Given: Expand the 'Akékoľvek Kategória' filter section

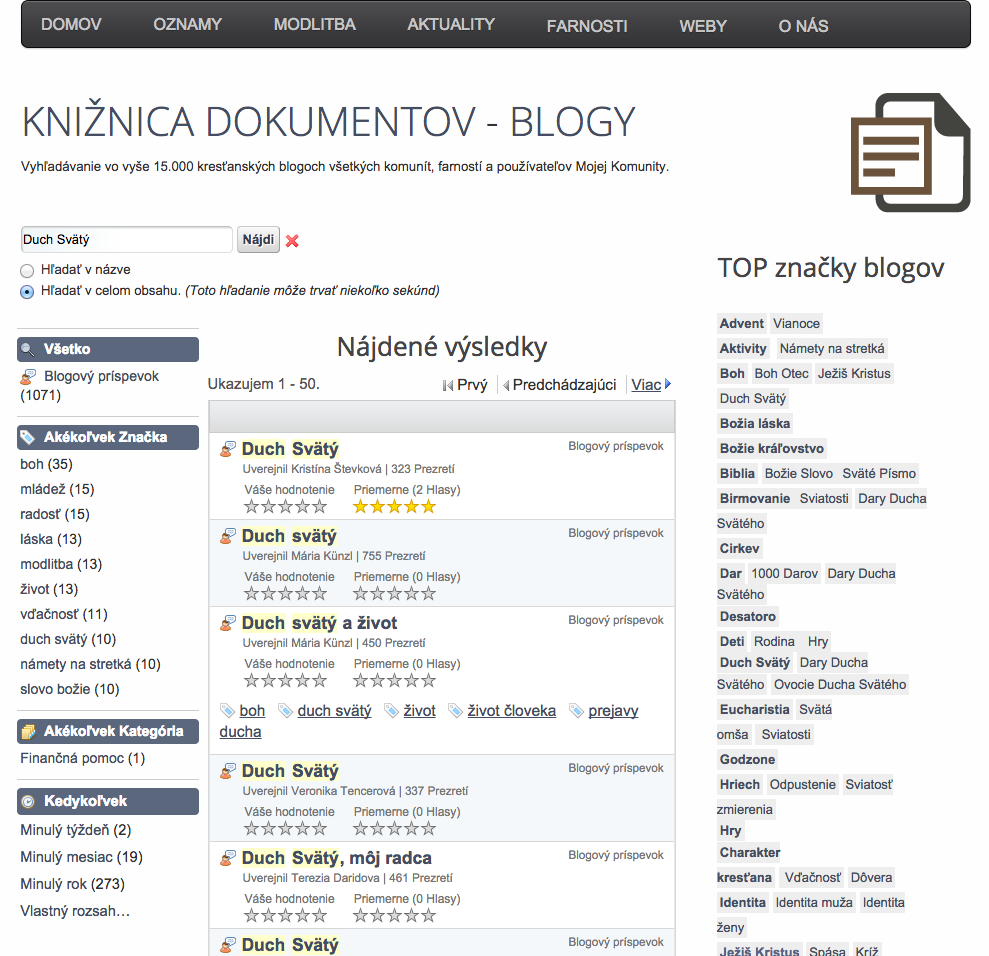Looking at the screenshot, I should (x=108, y=732).
